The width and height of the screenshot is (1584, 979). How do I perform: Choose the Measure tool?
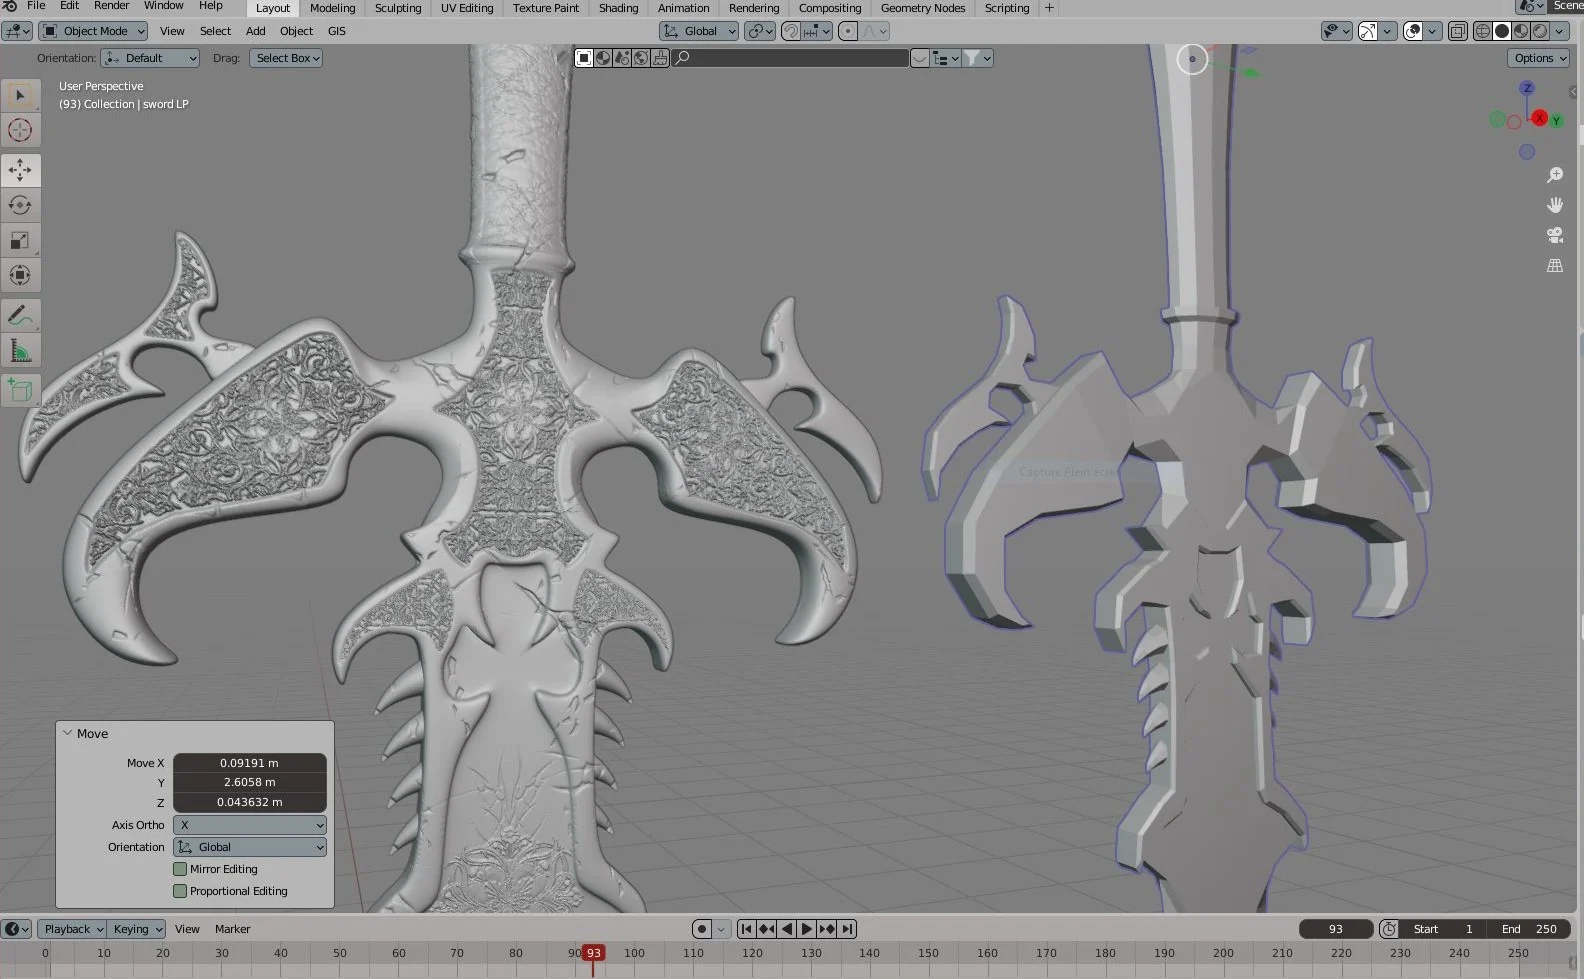click(x=20, y=350)
